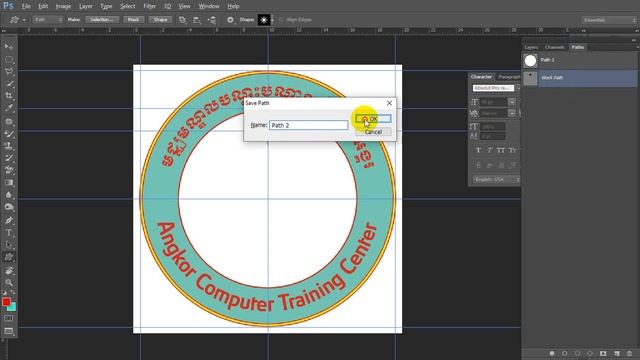Open the Image menu
640x360 pixels.
(x=63, y=6)
